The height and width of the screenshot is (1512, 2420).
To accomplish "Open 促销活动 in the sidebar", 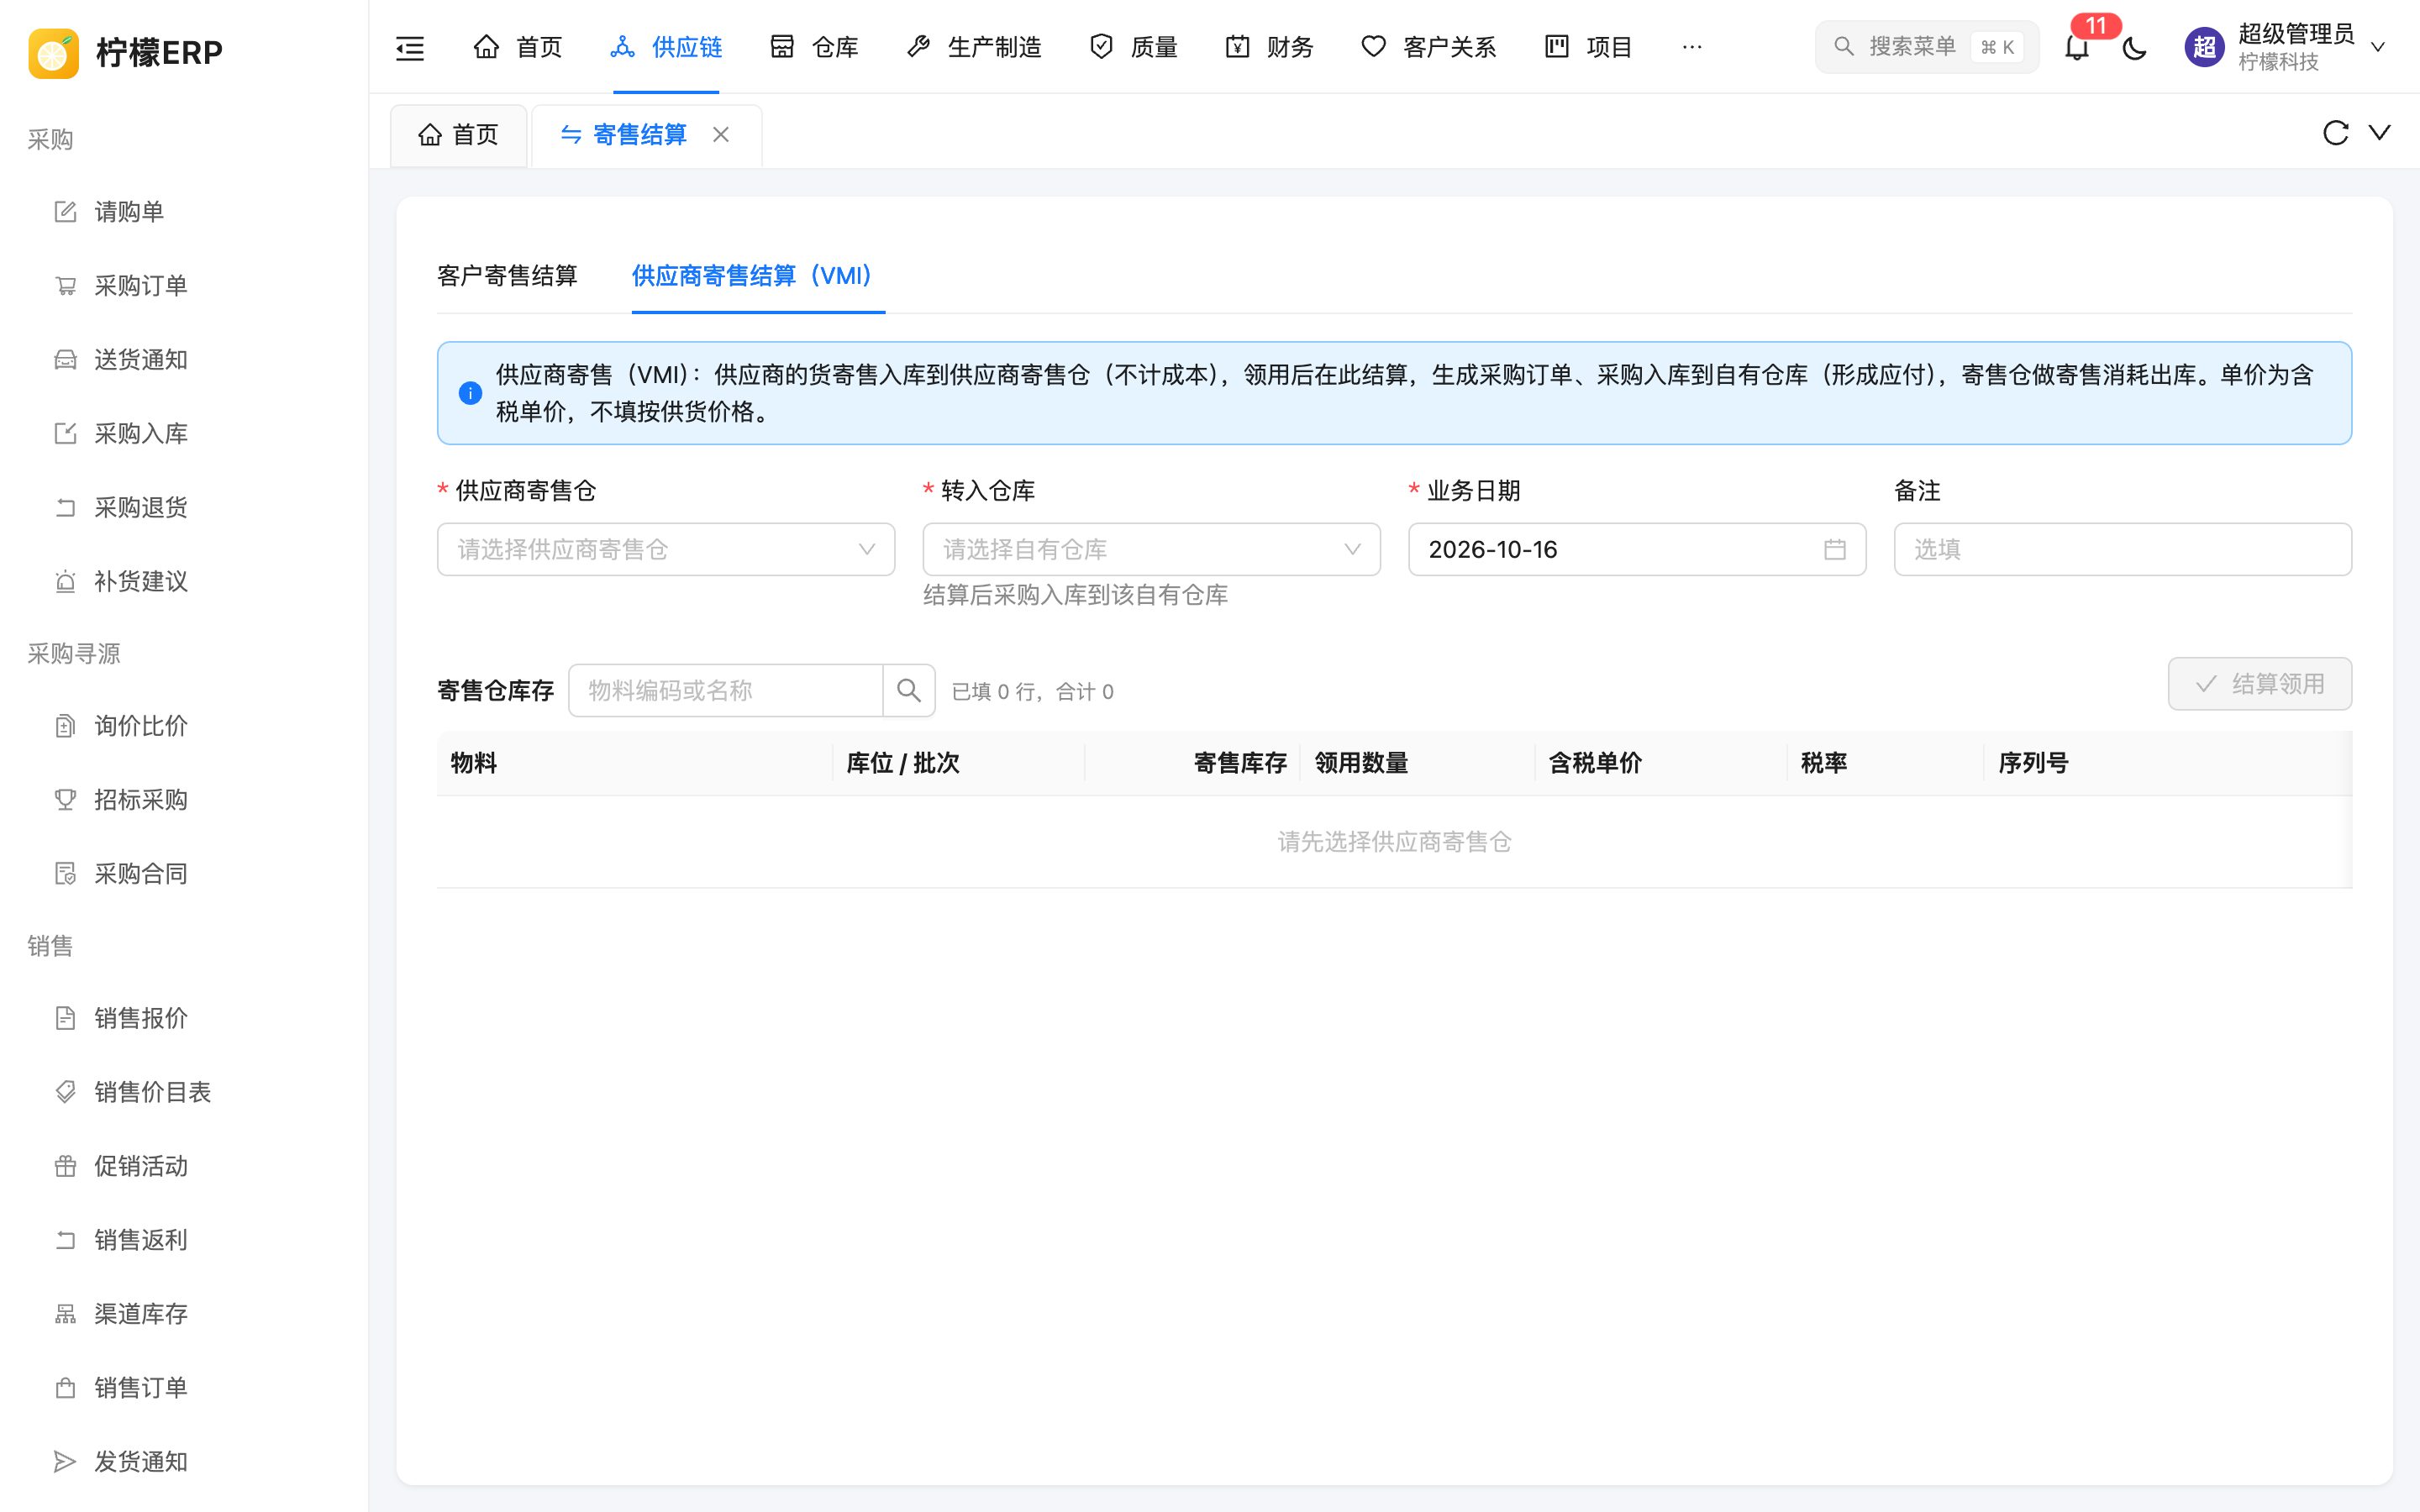I will [184, 1166].
